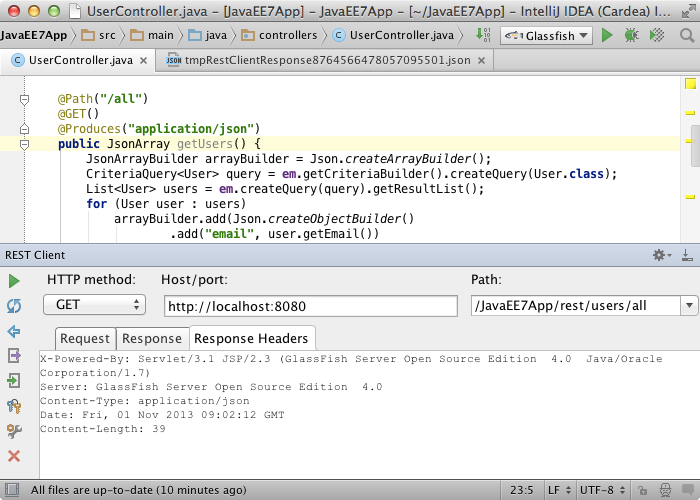Click the "All files are up-to-date" status message
This screenshot has height=500, width=700.
tap(138, 490)
